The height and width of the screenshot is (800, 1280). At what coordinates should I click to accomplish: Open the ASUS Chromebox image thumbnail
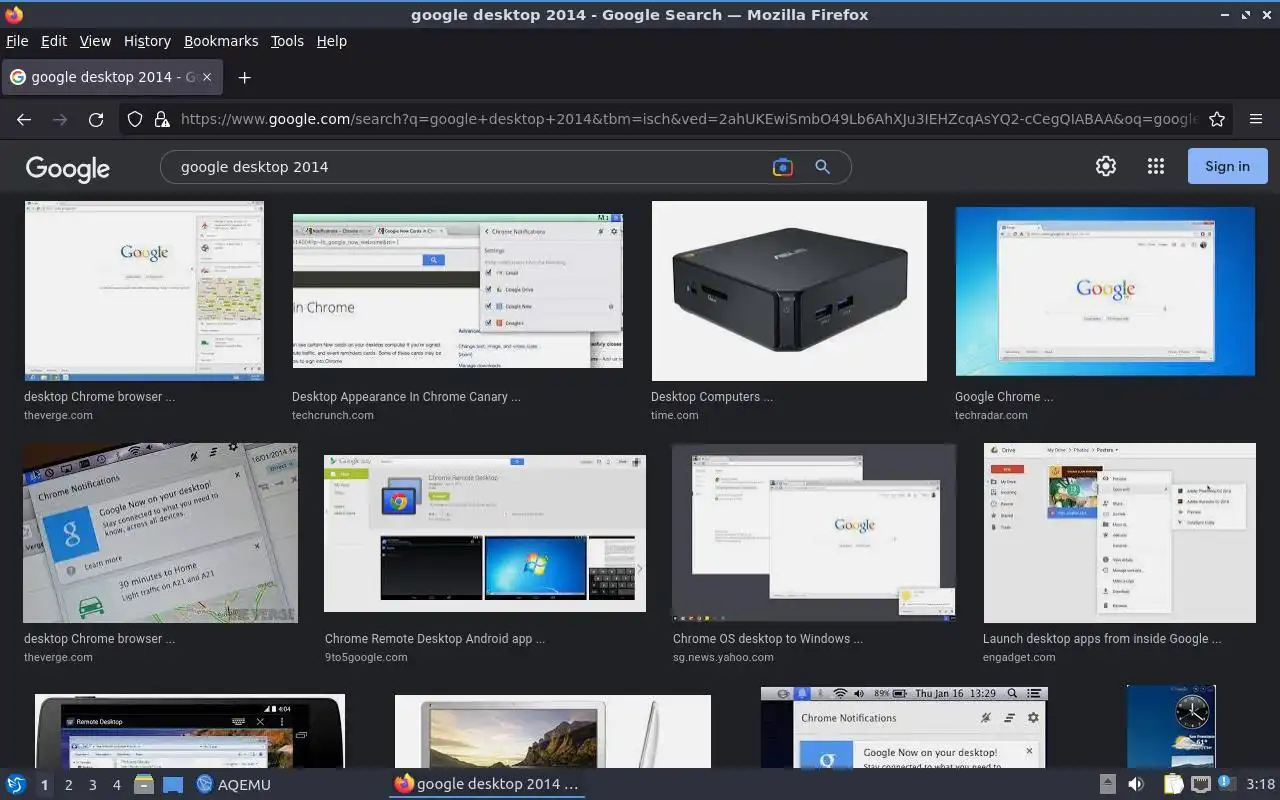pyautogui.click(x=789, y=291)
